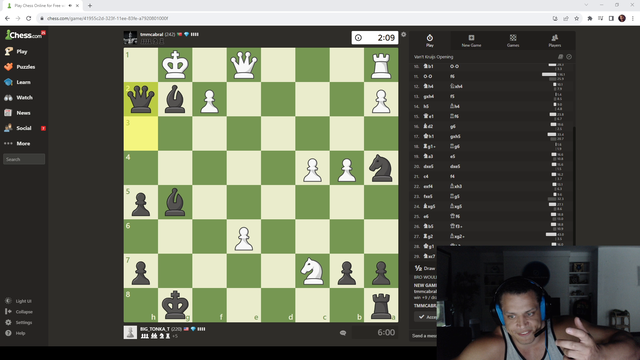
Task: Select the black bishop on g5
Action: pos(175,202)
